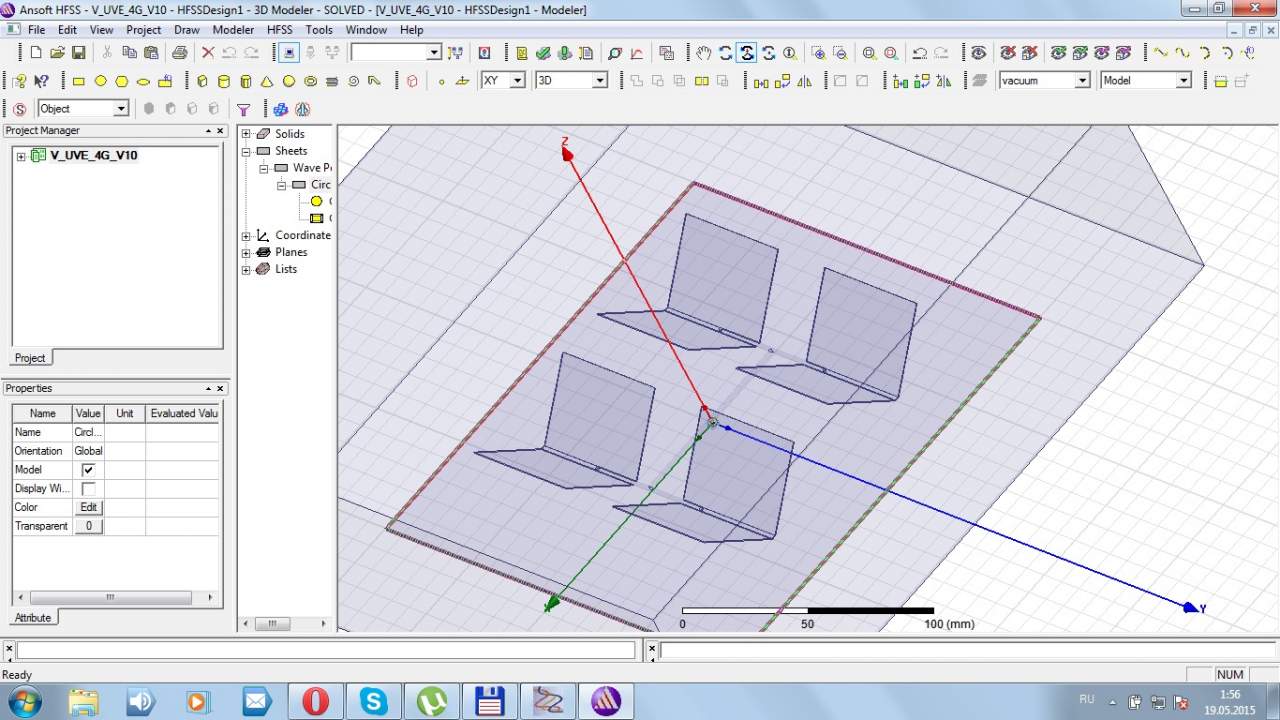Viewport: 1280px width, 720px height.
Task: Open the XY drawing plane dropdown
Action: (517, 80)
